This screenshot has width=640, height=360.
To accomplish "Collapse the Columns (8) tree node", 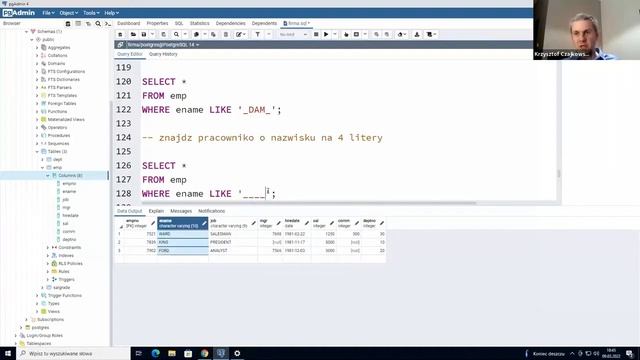I will click(48, 176).
